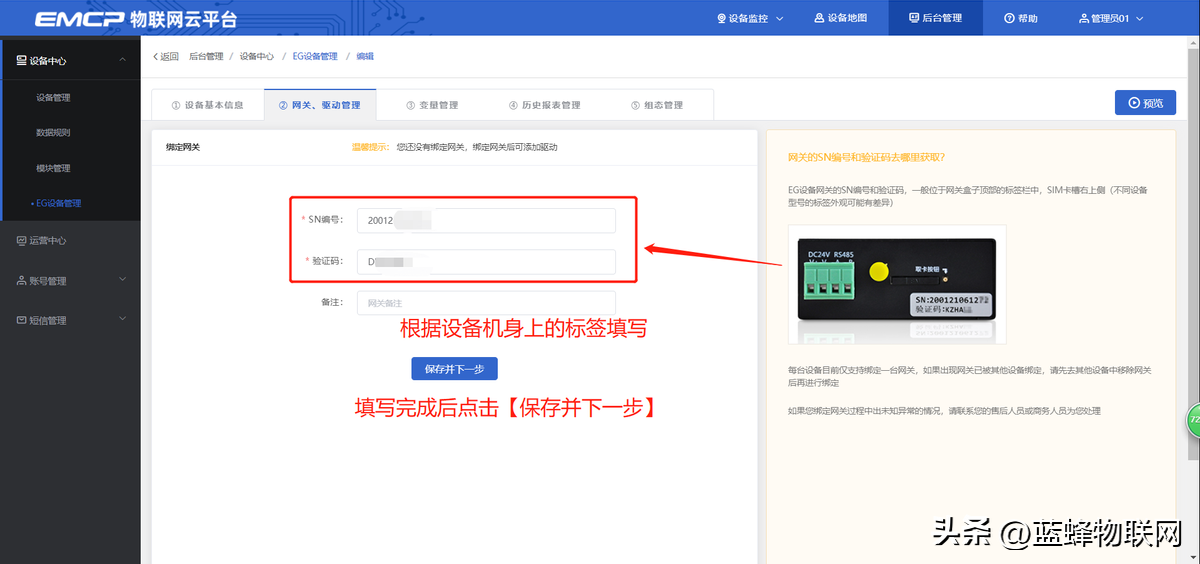Open the 帮助 help icon

pos(1009,18)
